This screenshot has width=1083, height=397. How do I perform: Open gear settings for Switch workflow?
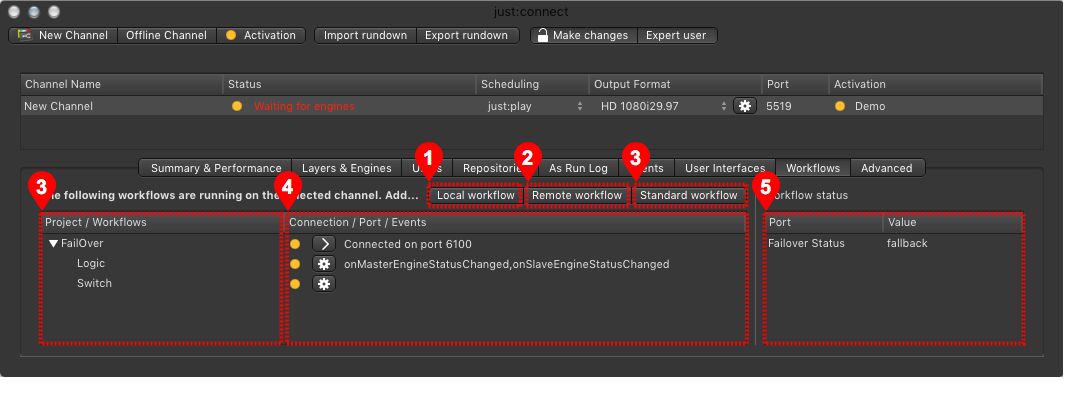coord(324,284)
